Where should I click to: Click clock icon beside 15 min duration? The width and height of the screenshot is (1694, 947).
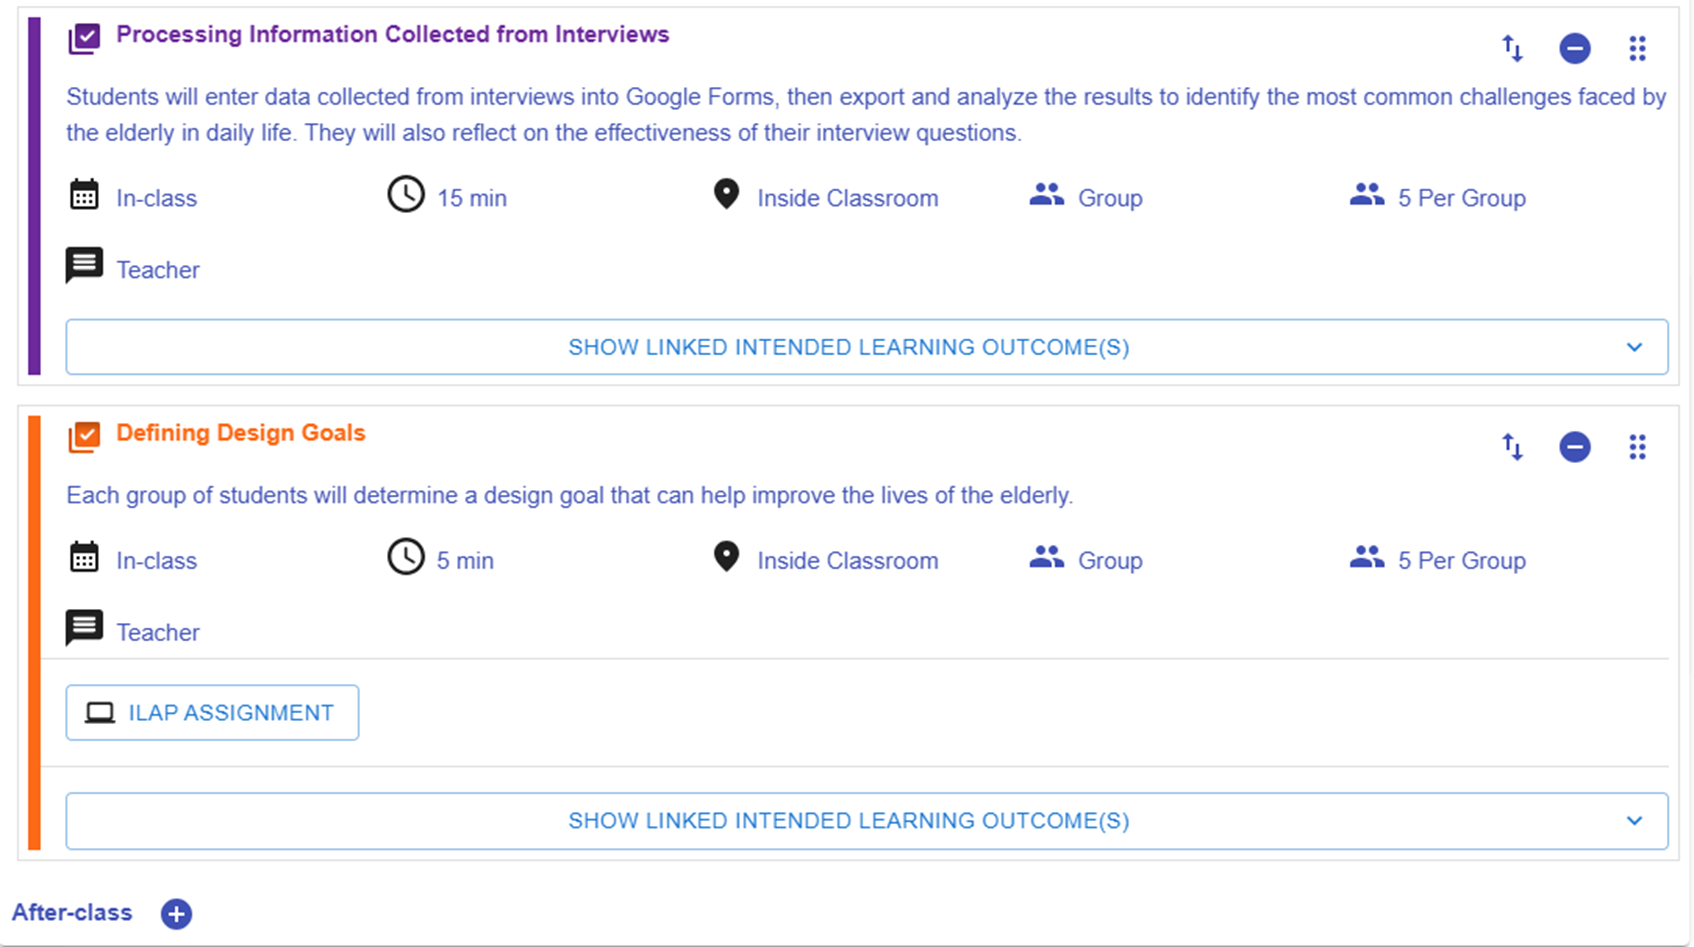(405, 195)
